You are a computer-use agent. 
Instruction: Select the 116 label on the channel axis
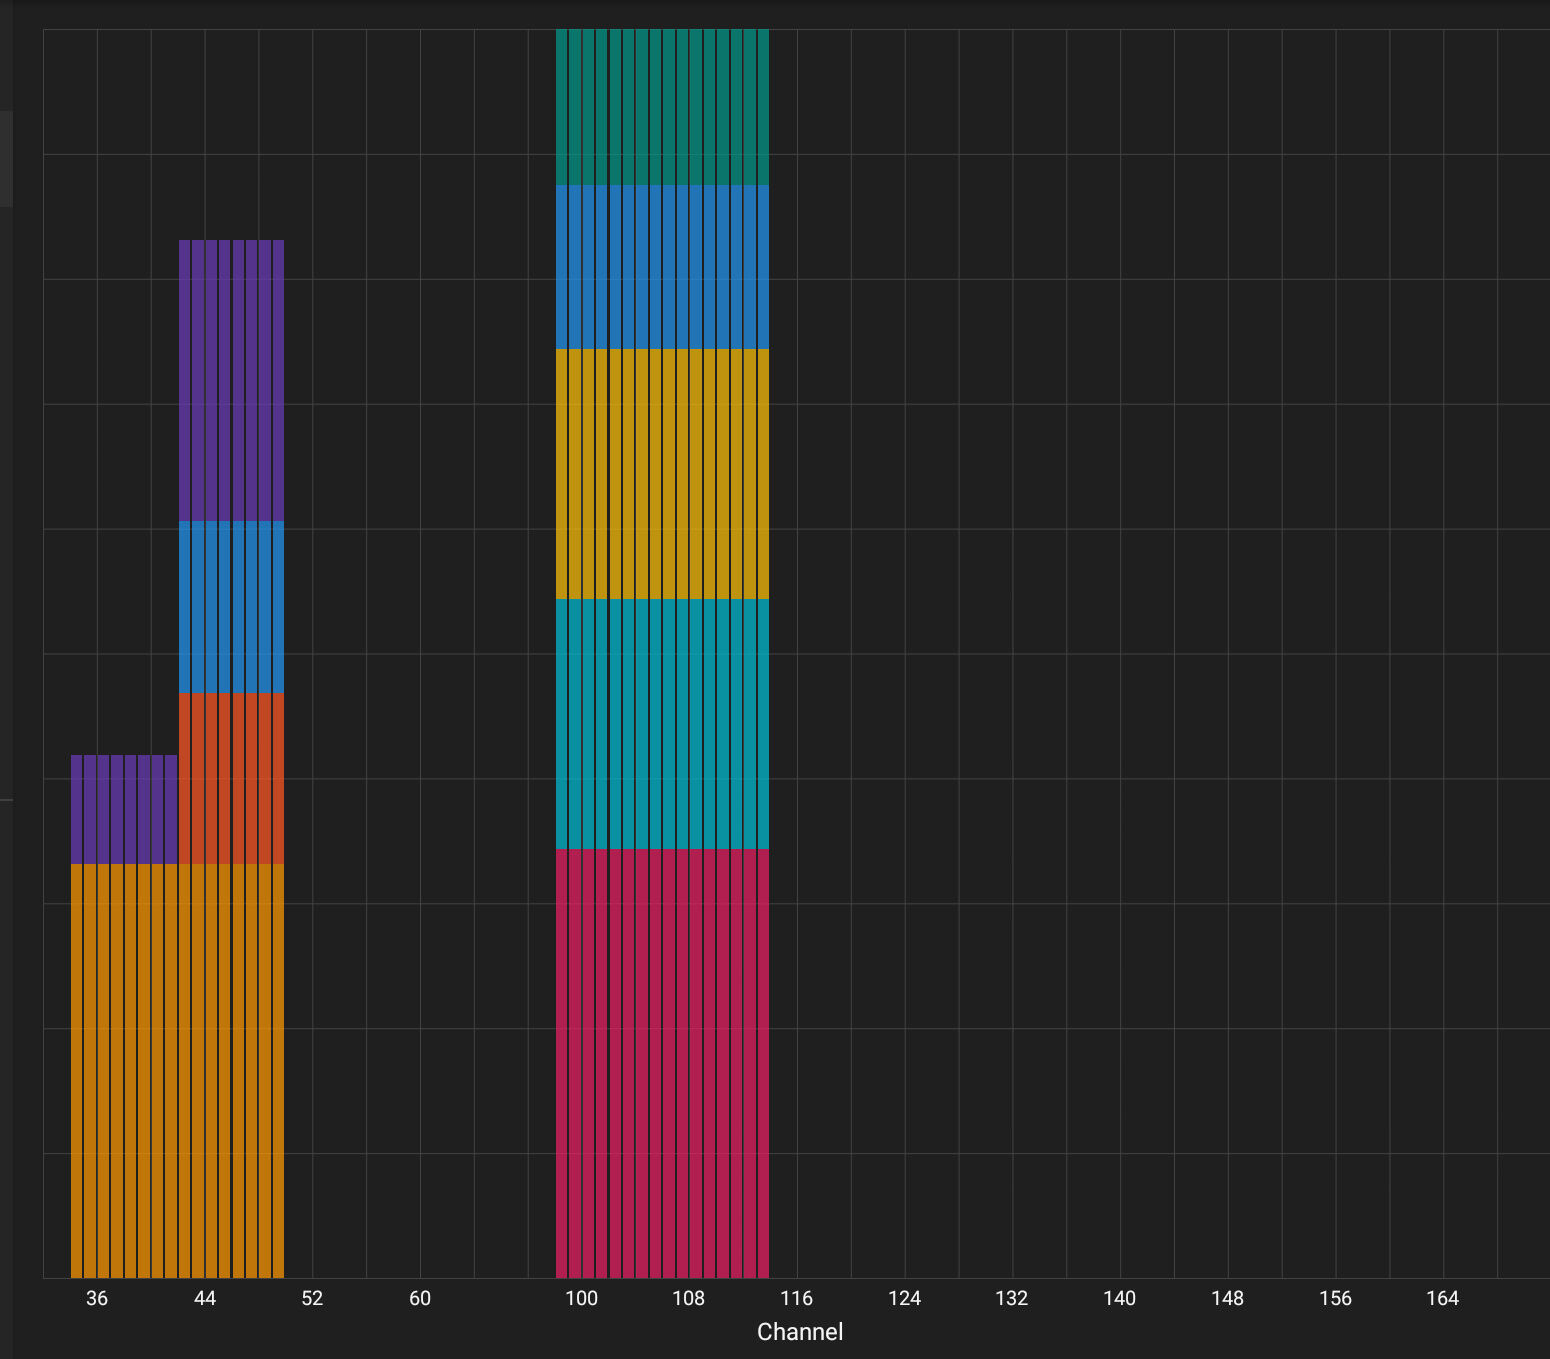coord(796,1298)
